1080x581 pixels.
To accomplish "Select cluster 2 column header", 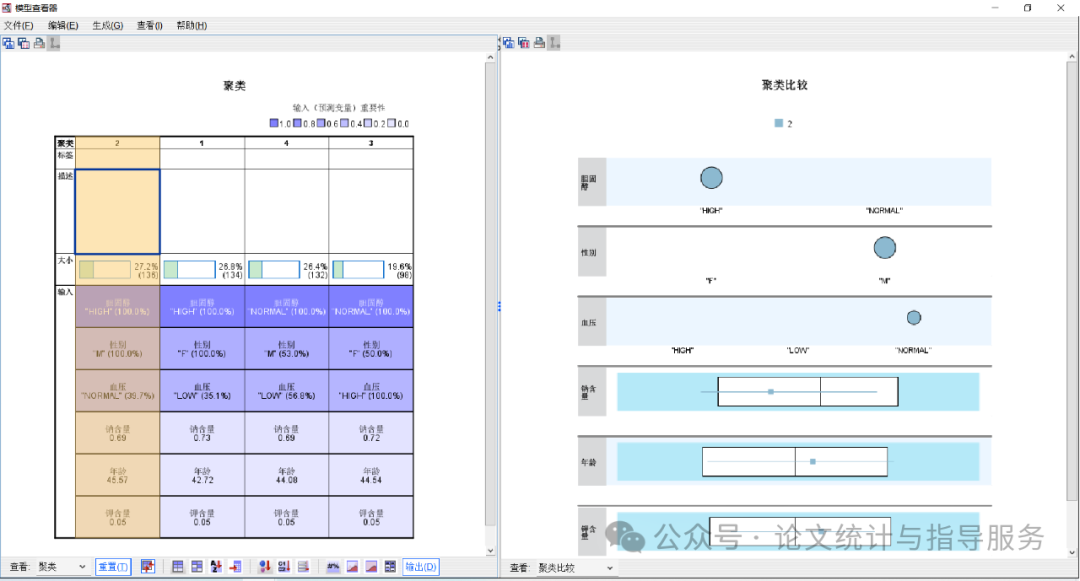I will pyautogui.click(x=117, y=143).
